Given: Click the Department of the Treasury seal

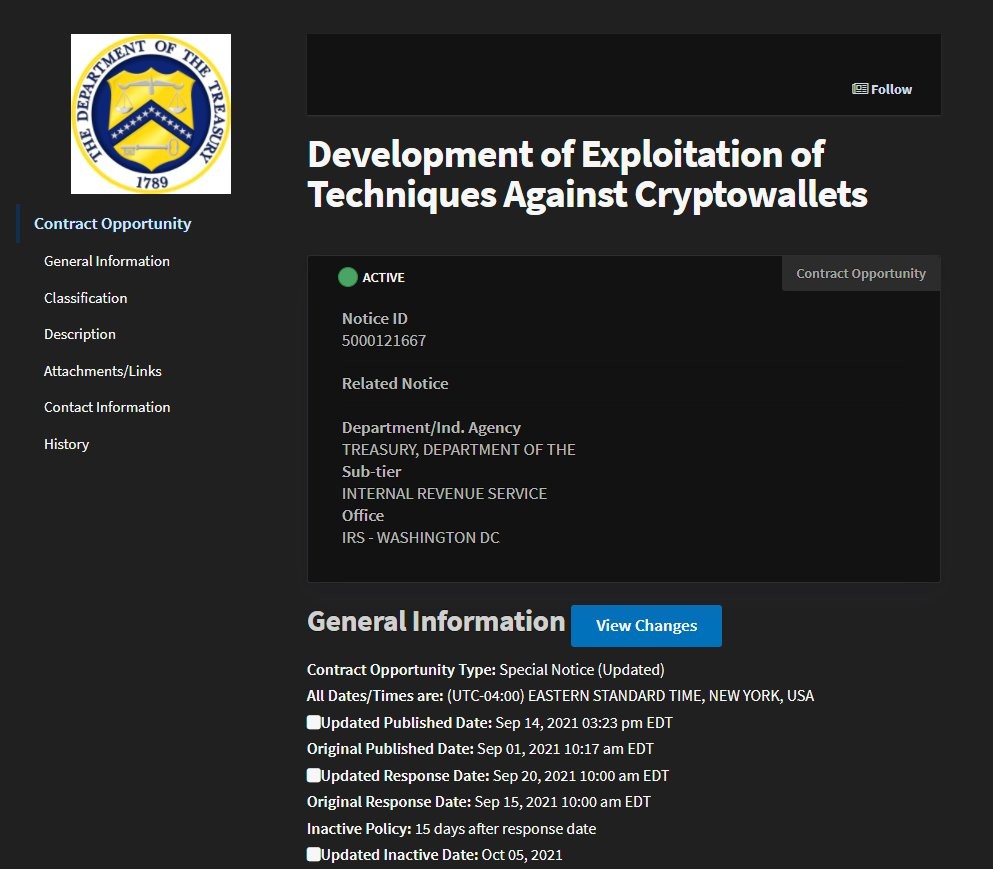Looking at the screenshot, I should 151,114.
